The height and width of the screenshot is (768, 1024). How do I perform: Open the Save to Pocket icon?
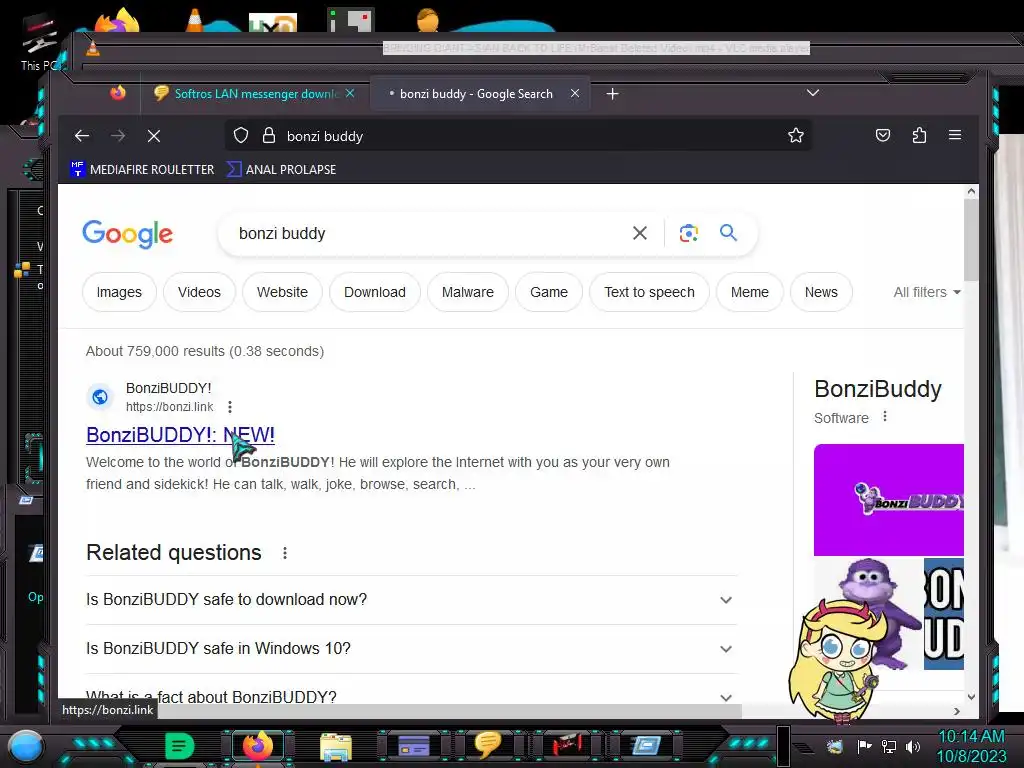(882, 135)
